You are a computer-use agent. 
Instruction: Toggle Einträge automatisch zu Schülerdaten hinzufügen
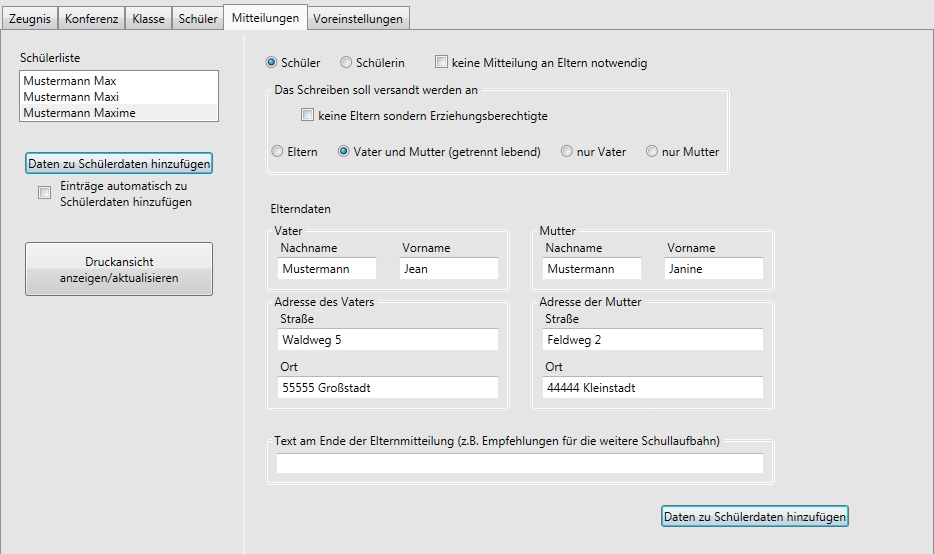pyautogui.click(x=44, y=193)
